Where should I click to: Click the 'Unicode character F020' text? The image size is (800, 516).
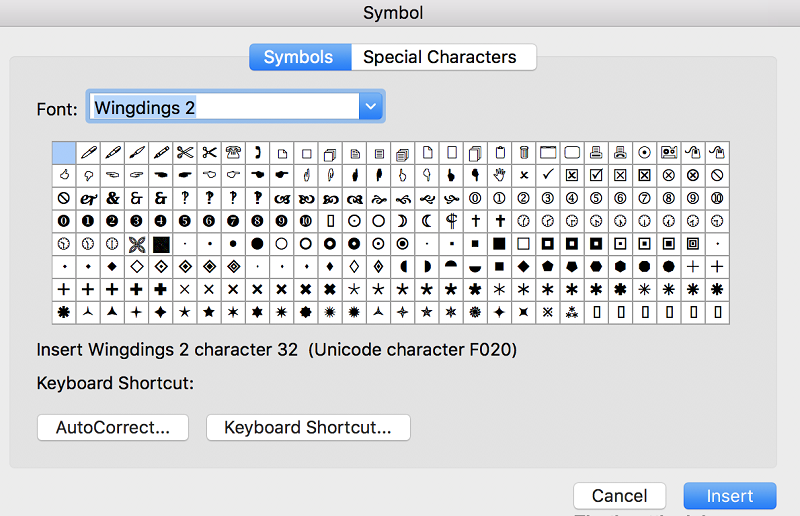coord(412,350)
